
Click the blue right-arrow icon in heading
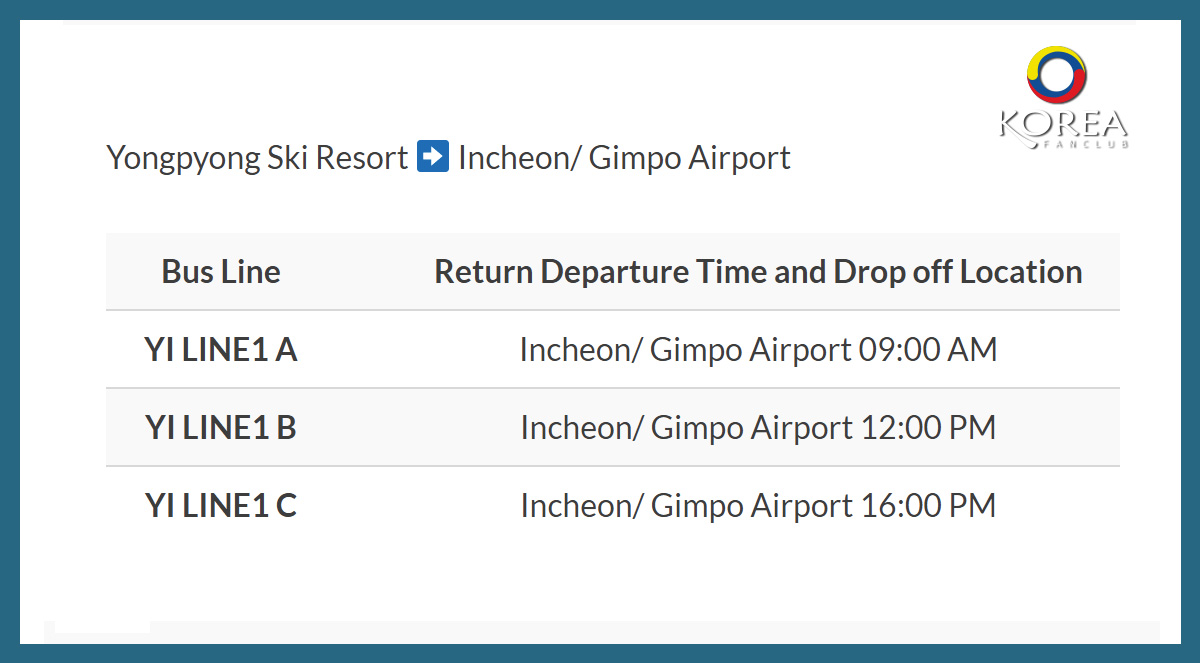(x=433, y=157)
